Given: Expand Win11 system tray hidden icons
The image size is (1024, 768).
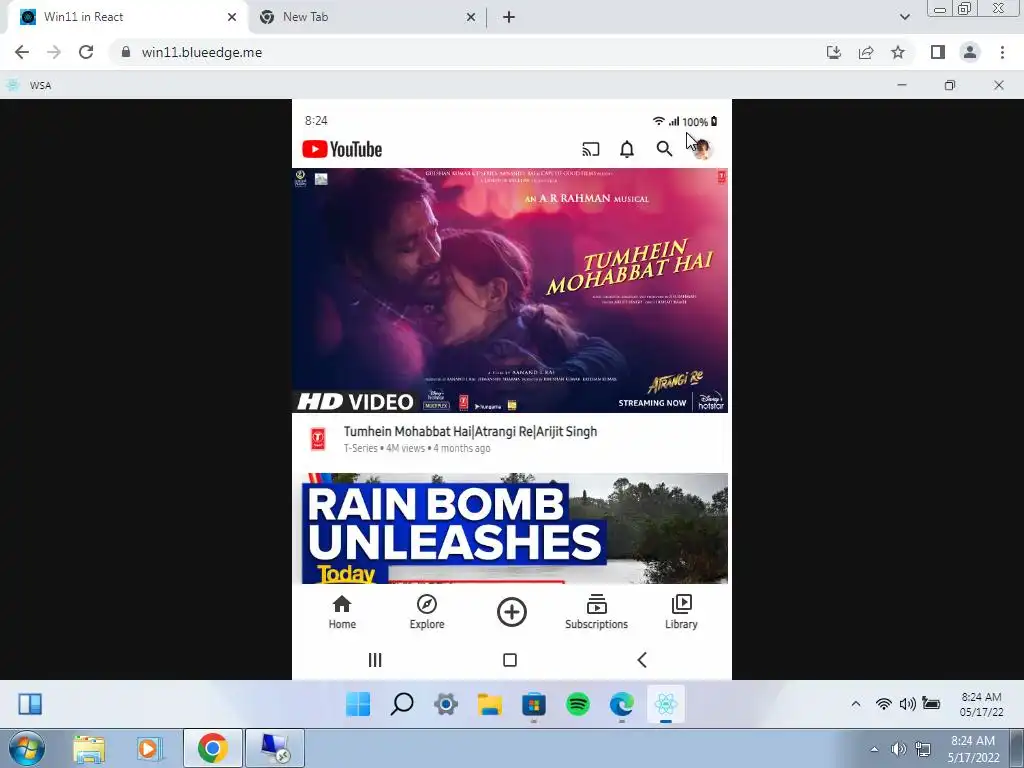Looking at the screenshot, I should point(856,704).
